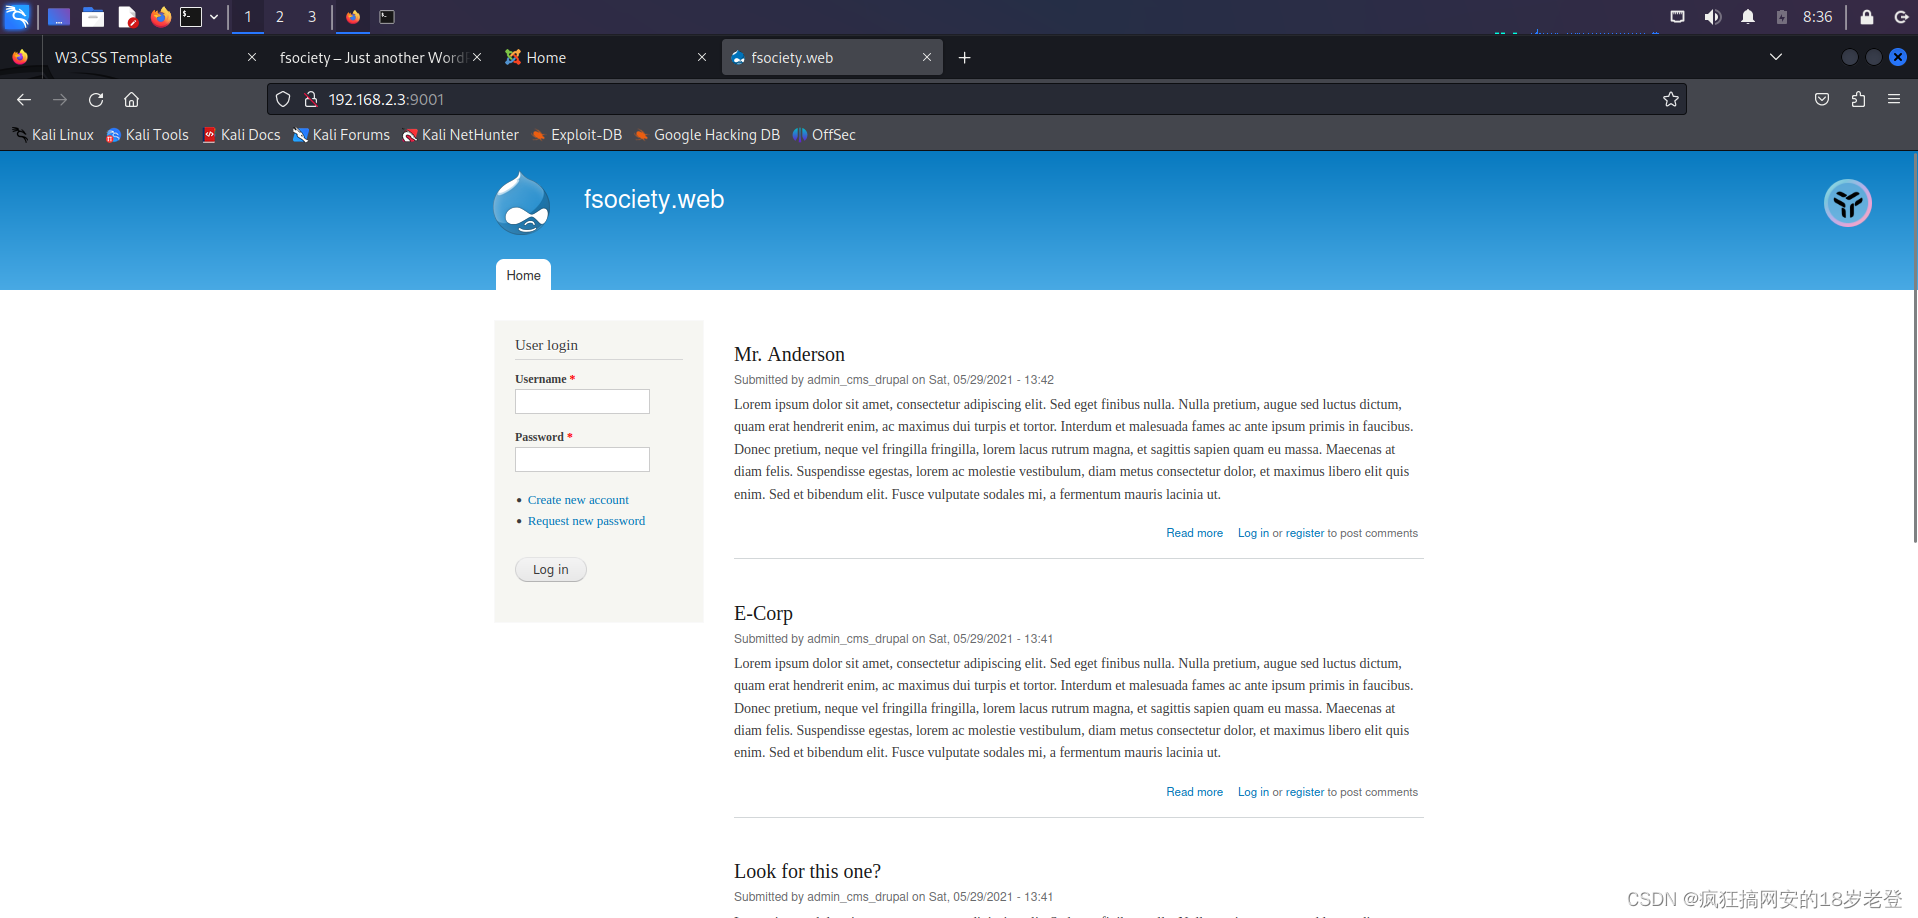Image resolution: width=1918 pixels, height=918 pixels.
Task: Open the Firefox hamburger menu
Action: (1894, 99)
